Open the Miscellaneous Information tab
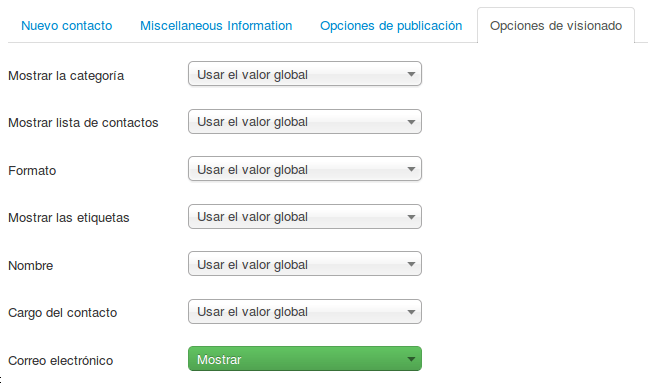The height and width of the screenshot is (385, 648). 216,26
